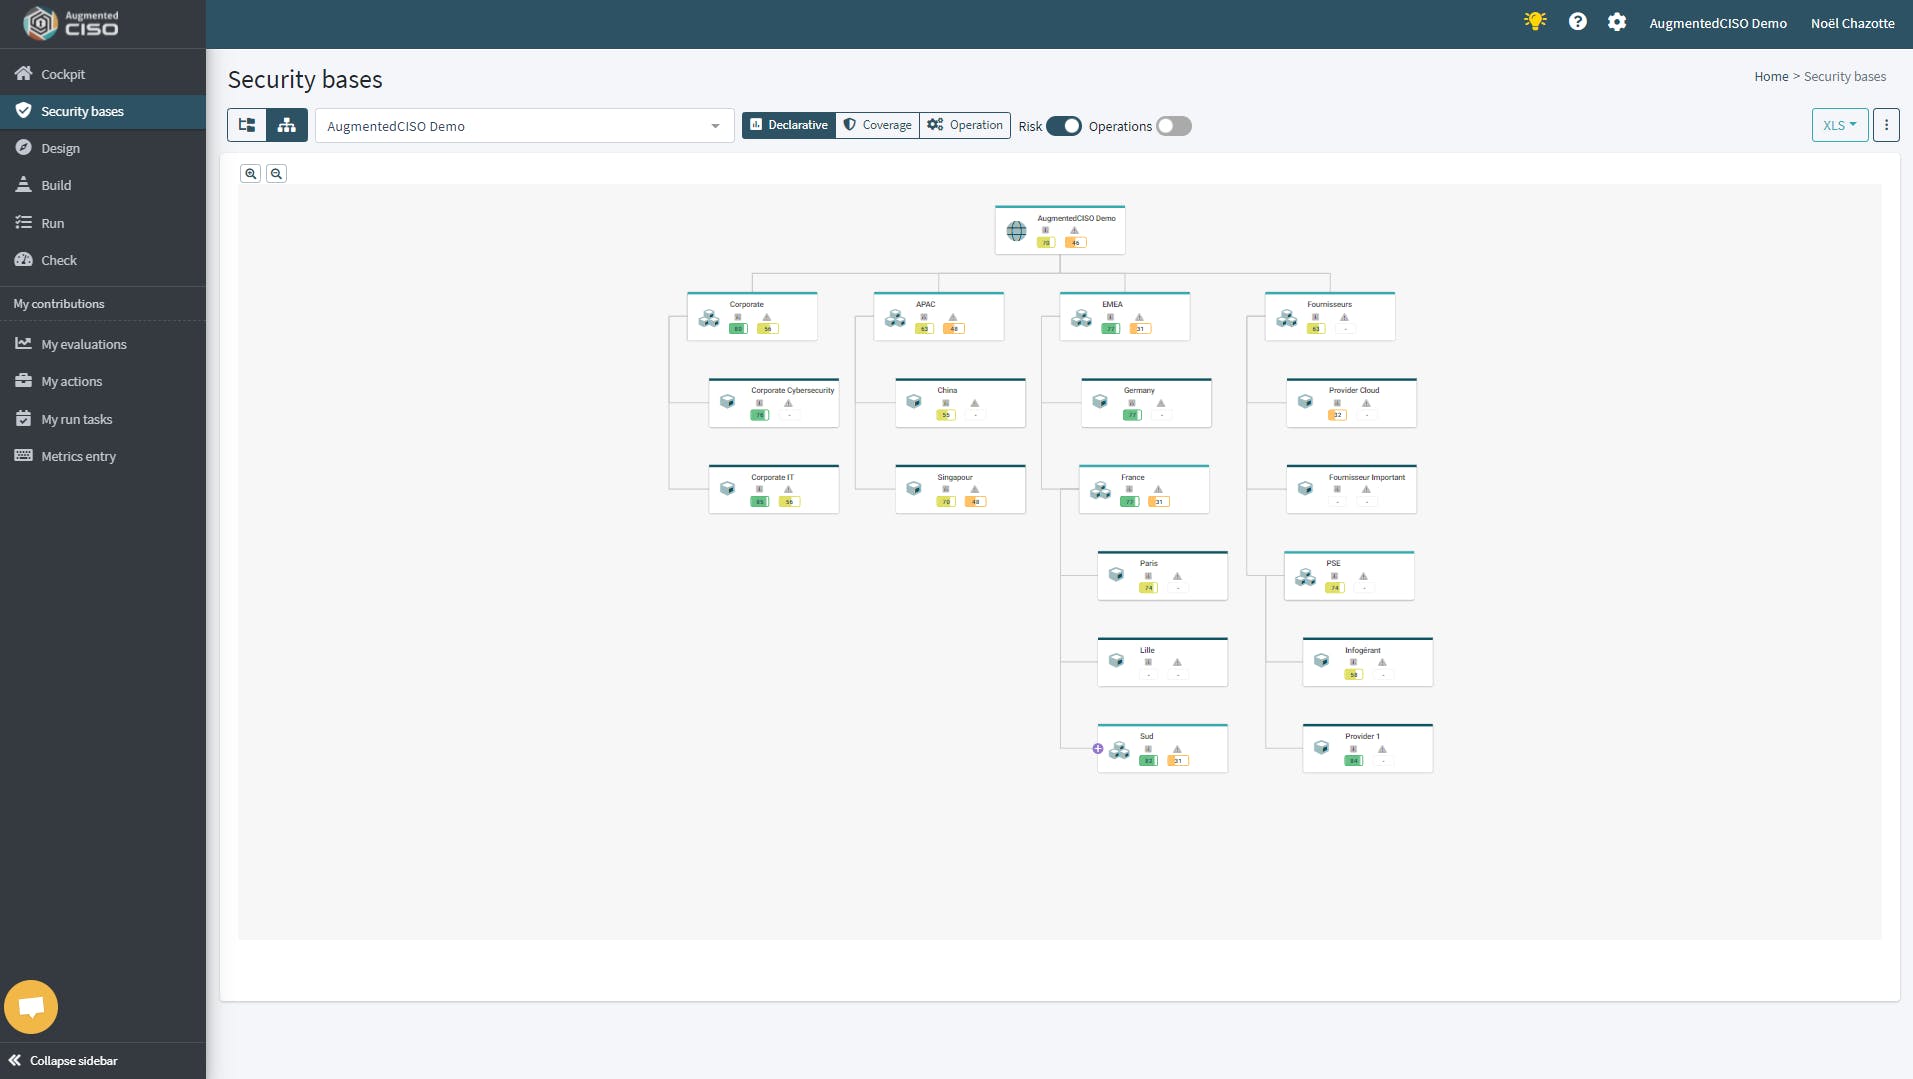Open the XLS export dropdown
This screenshot has width=1913, height=1079.
[1840, 125]
